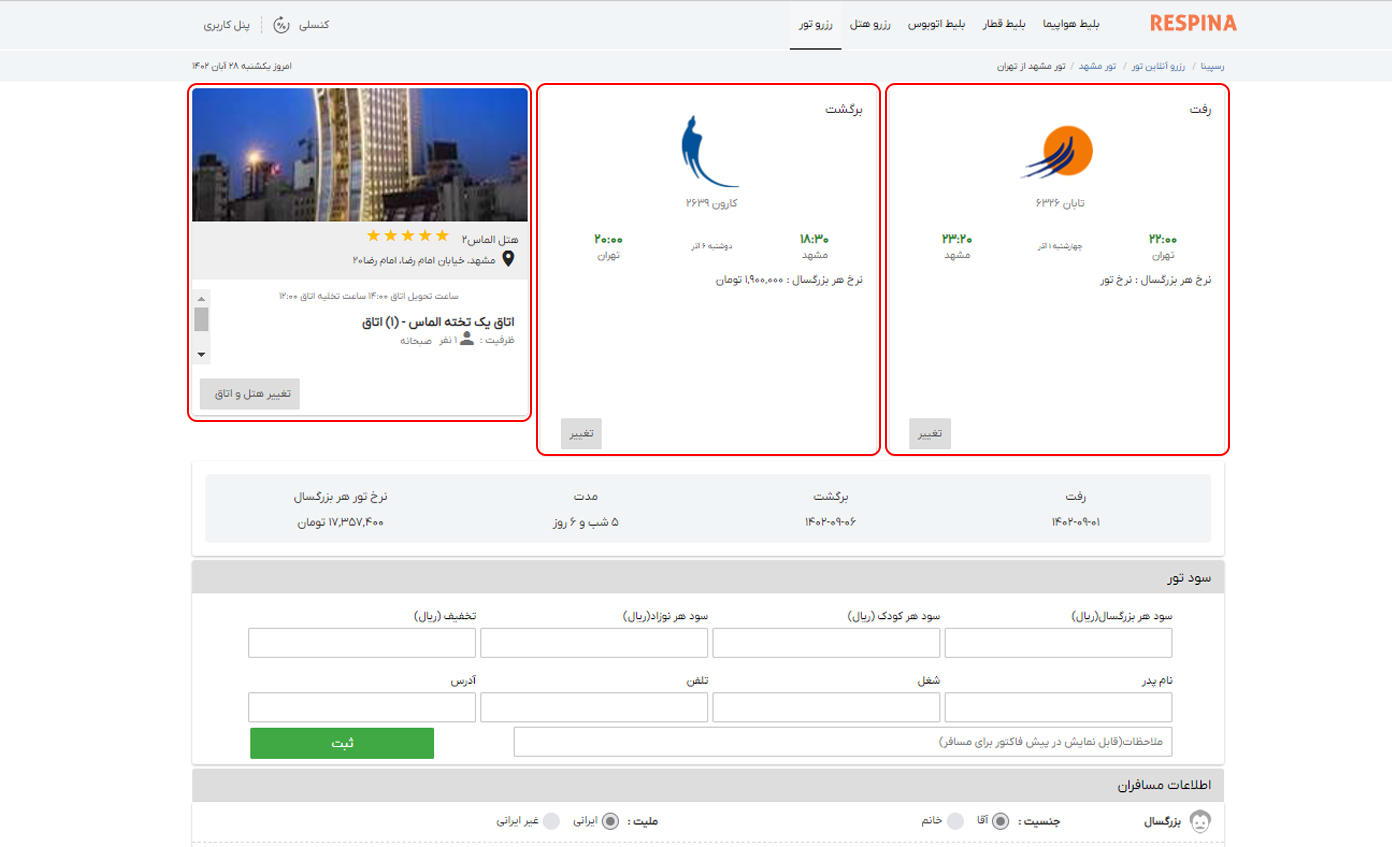Select the female gender radio button
The height and width of the screenshot is (847, 1392).
pos(956,821)
